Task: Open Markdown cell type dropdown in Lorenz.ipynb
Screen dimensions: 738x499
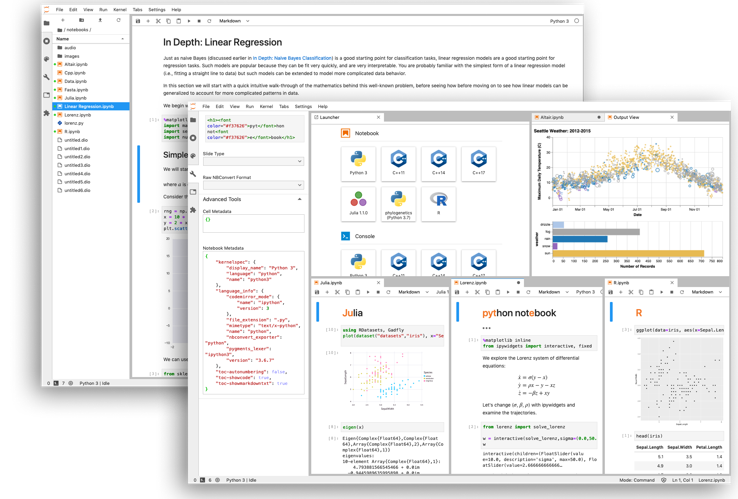Action: [x=553, y=292]
